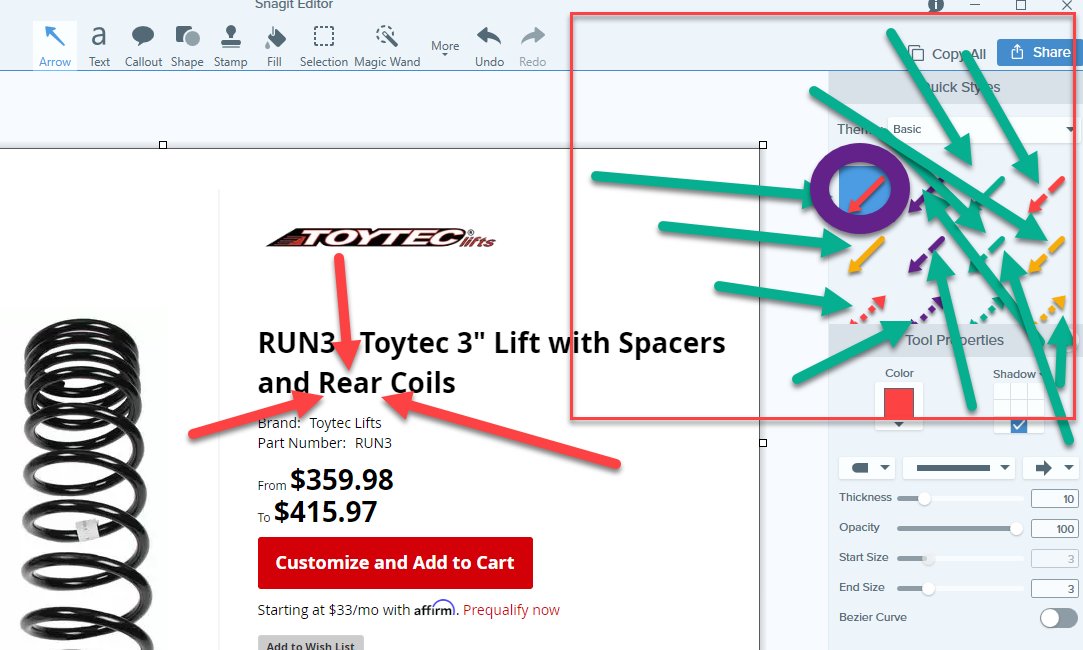Click the Toytec Lifts logo in the canvas

pos(381,238)
